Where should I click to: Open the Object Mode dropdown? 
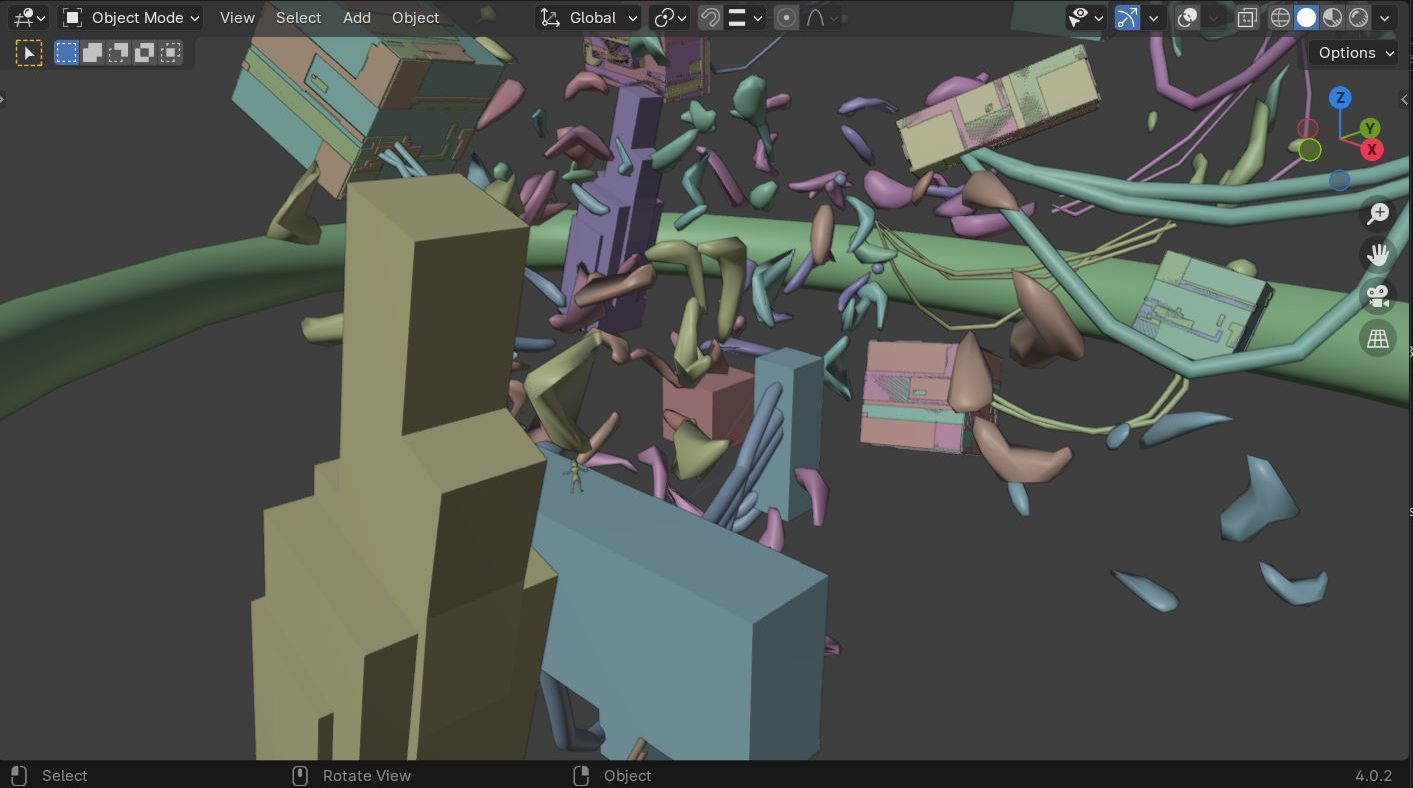point(131,18)
